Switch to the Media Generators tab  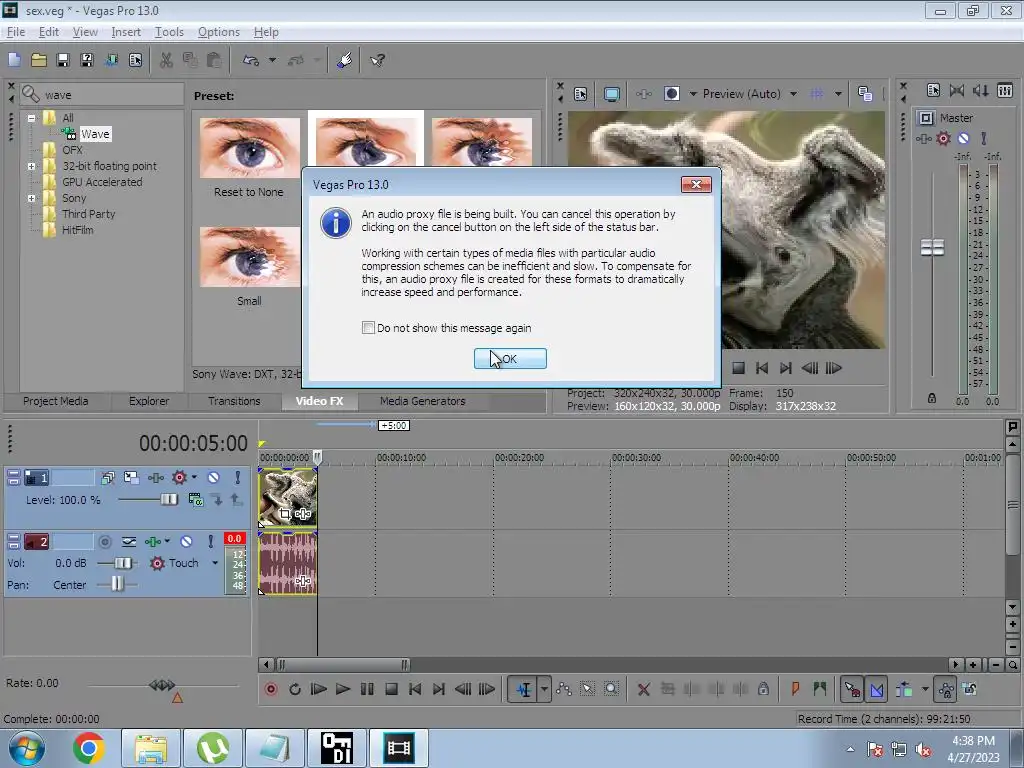pos(423,401)
